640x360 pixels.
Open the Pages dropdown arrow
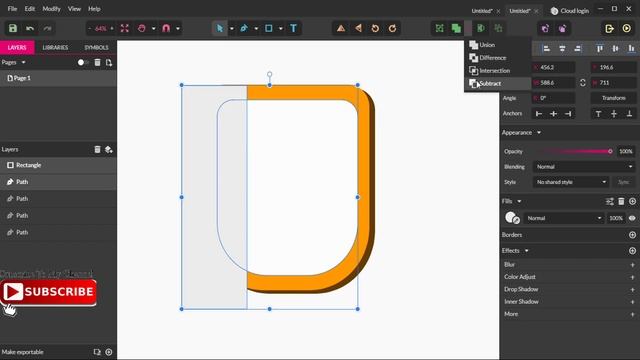tap(24, 62)
